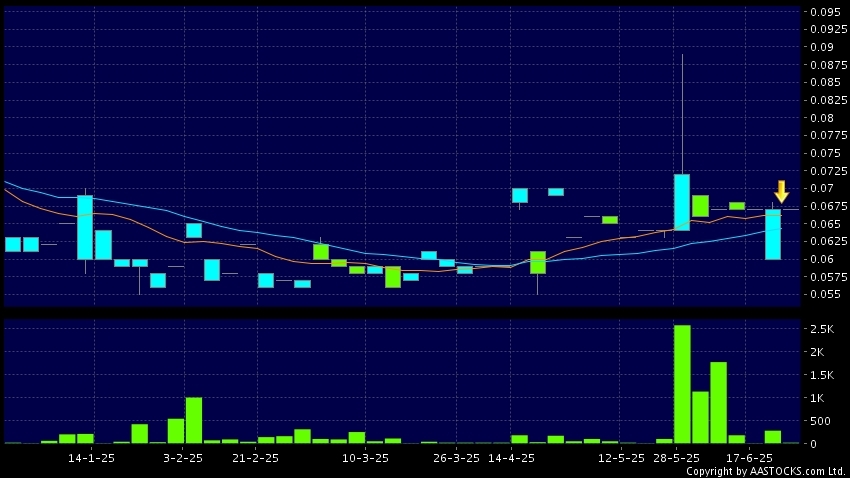Click the 0.0875 price axis label
This screenshot has width=850, height=478.
(828, 65)
